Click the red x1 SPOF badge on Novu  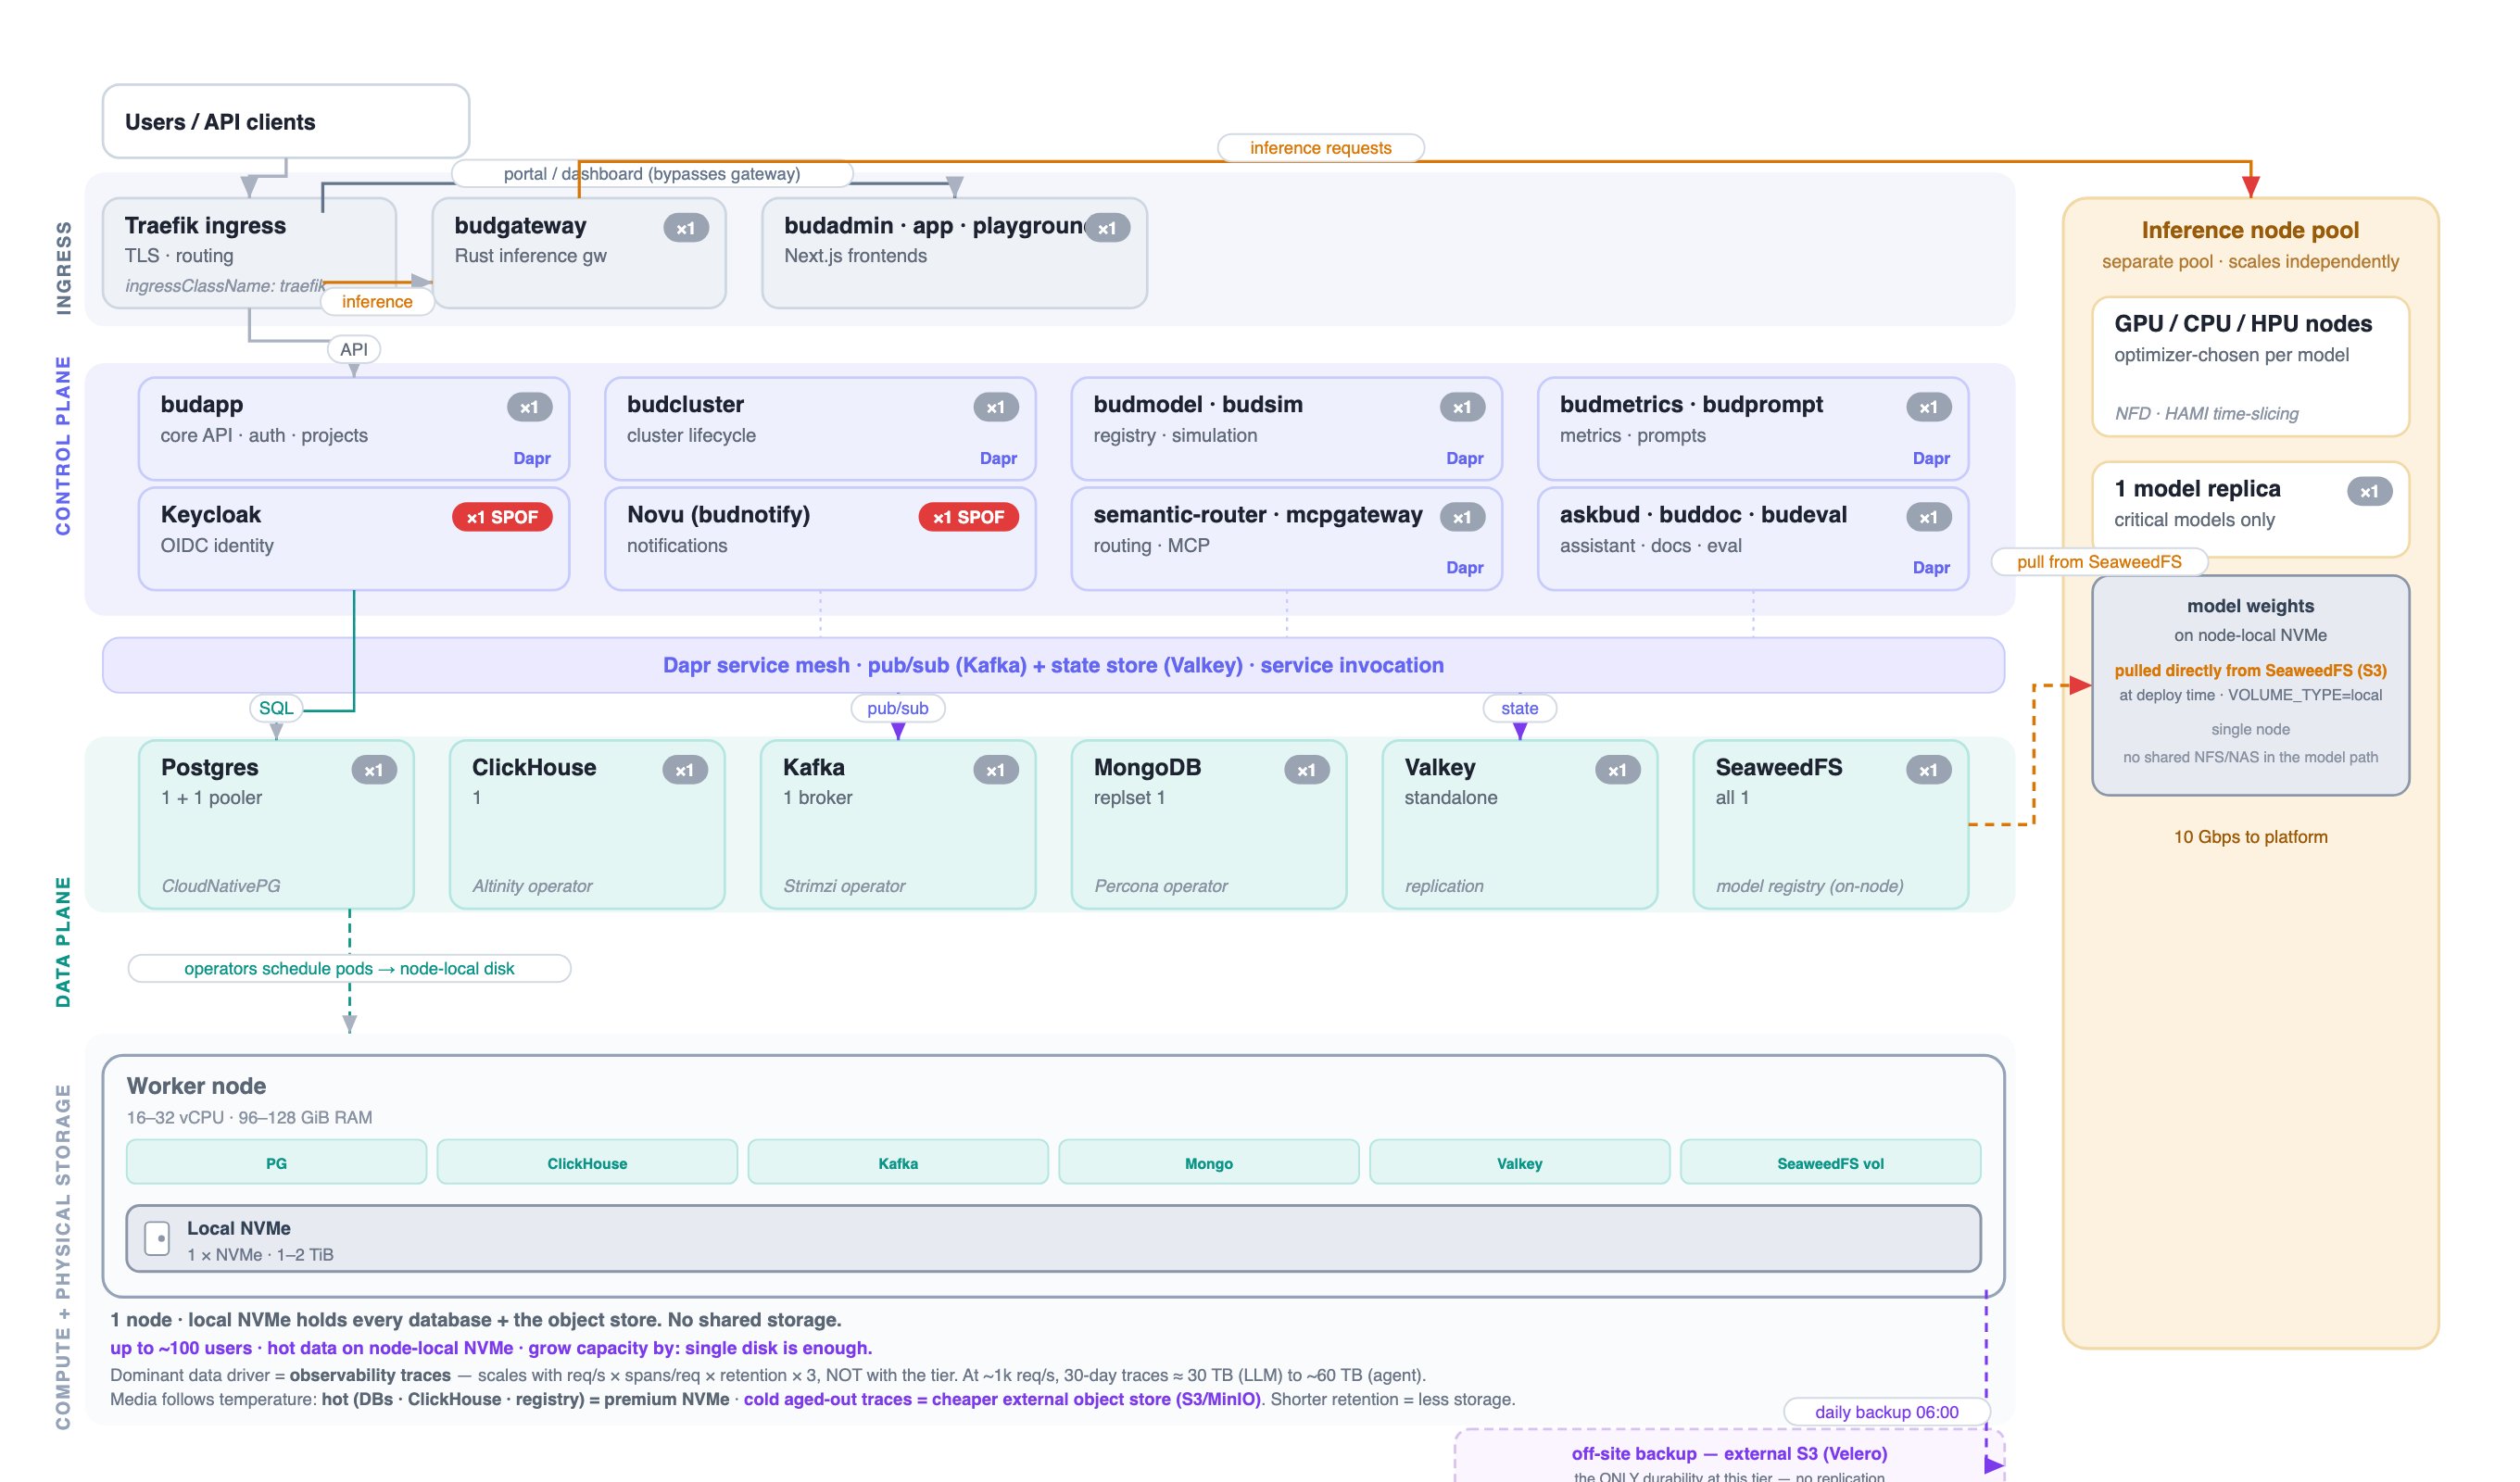click(968, 517)
